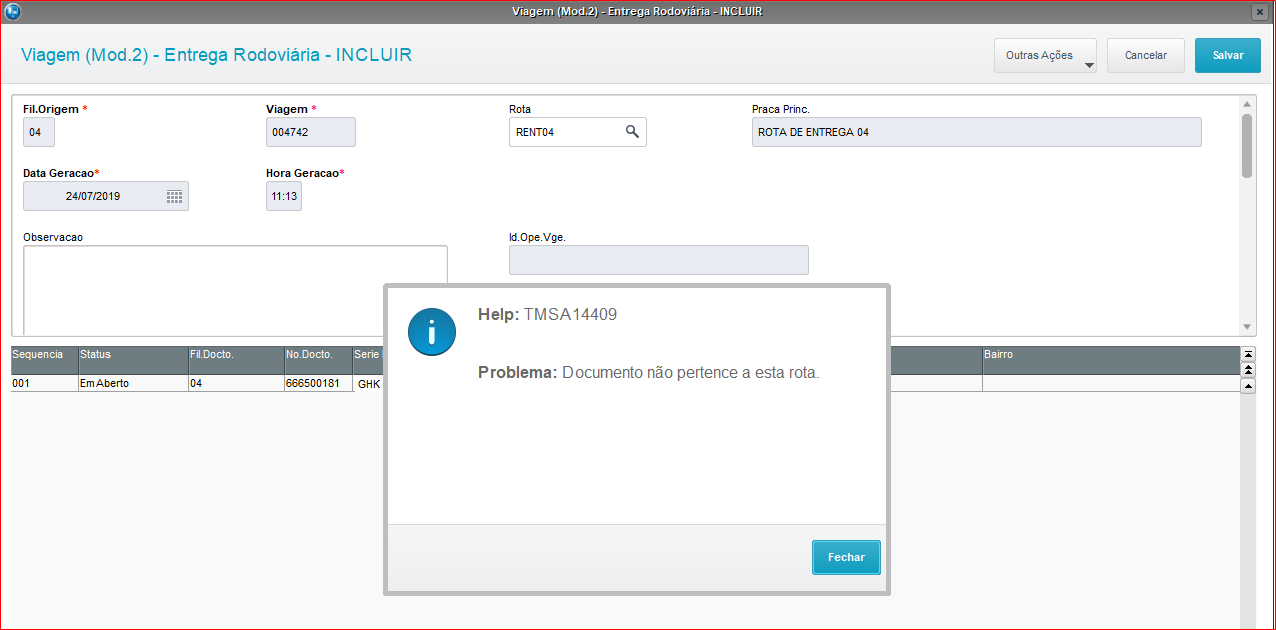Screen dimensions: 1276x630
Task: Close the window with title bar X
Action: click(1260, 11)
